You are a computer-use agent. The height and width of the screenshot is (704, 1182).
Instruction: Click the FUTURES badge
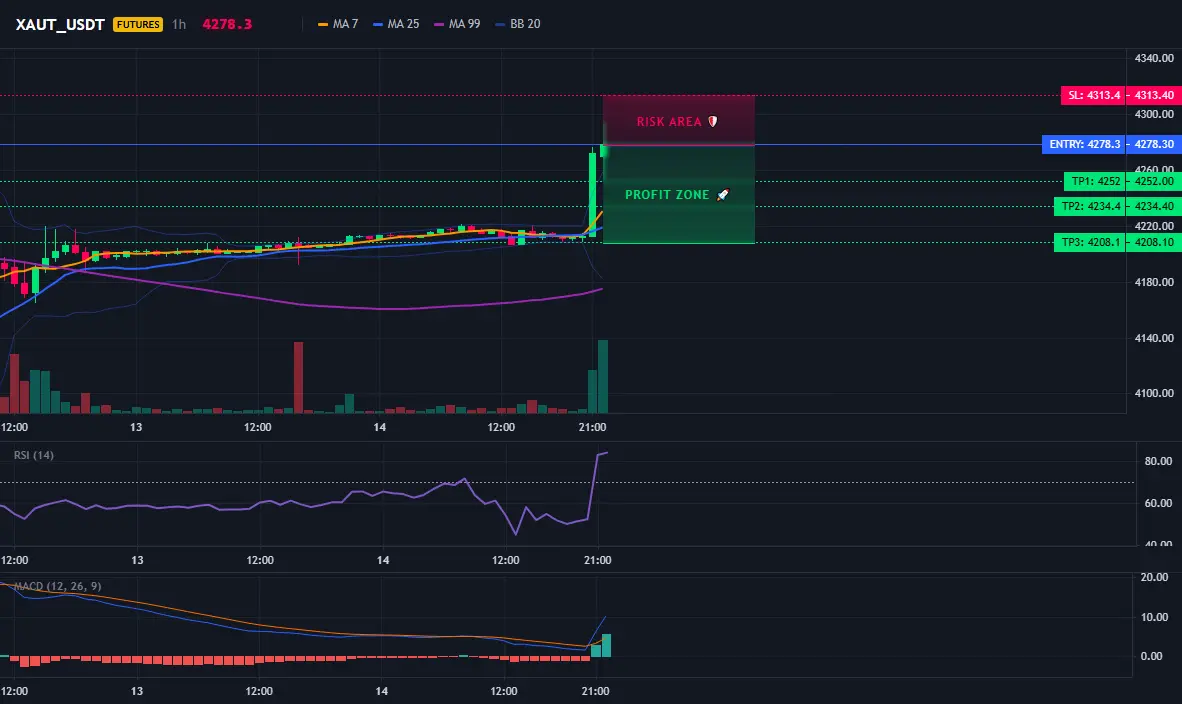coord(138,24)
